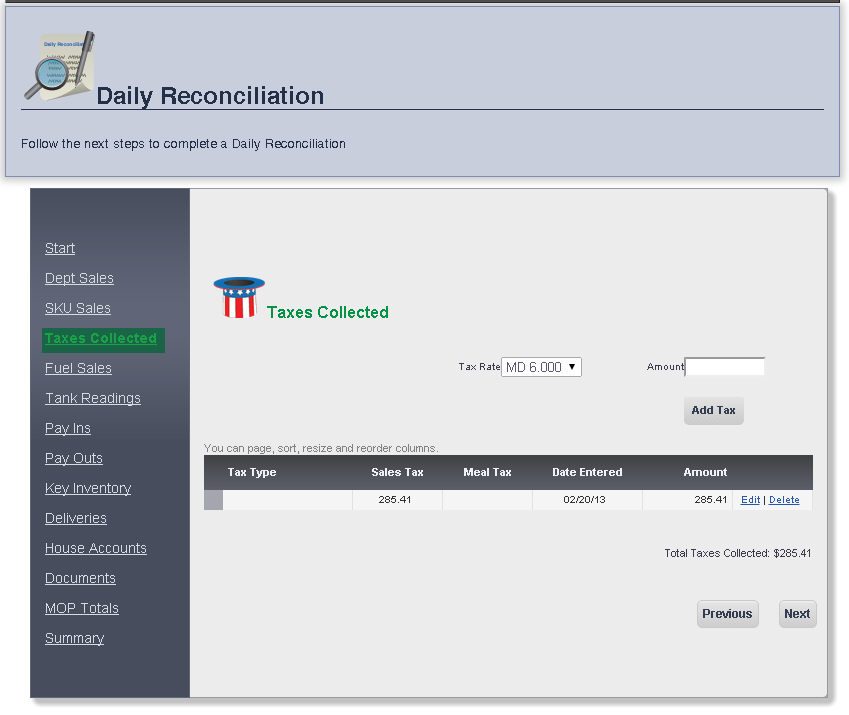Delete the 285.41 tax entry
849x715 pixels.
[784, 500]
